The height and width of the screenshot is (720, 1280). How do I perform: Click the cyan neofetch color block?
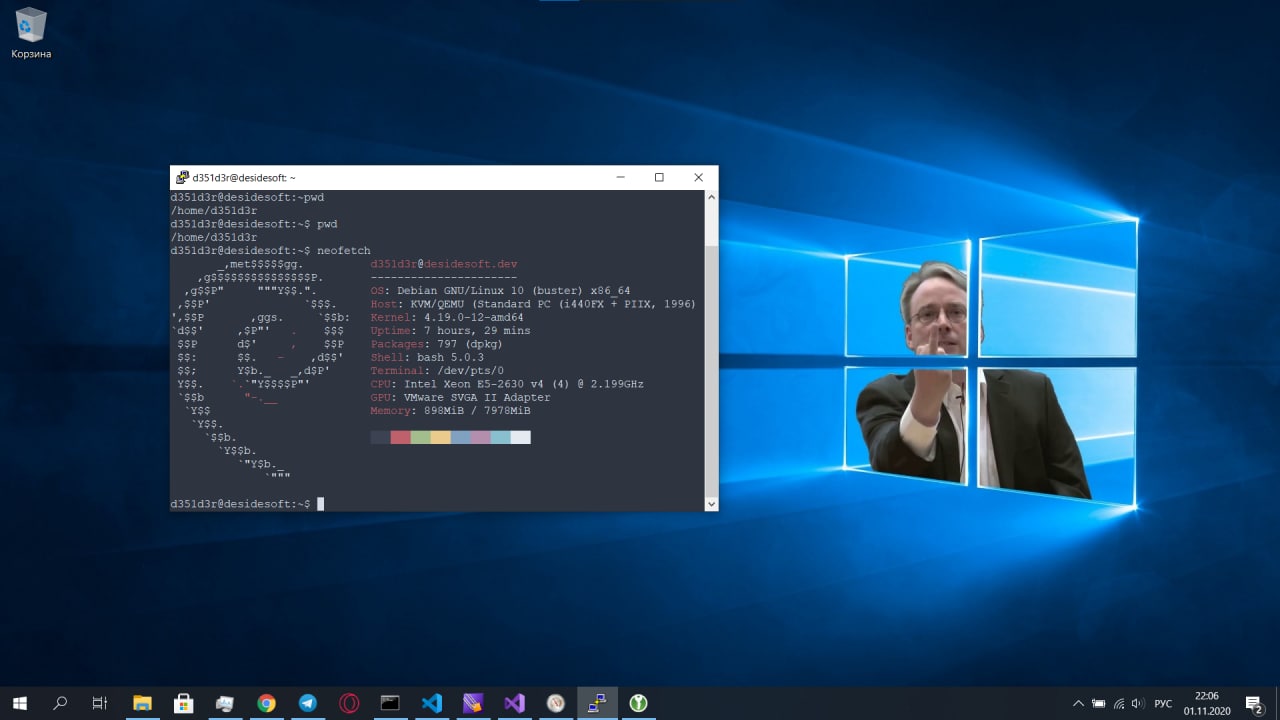tap(500, 437)
